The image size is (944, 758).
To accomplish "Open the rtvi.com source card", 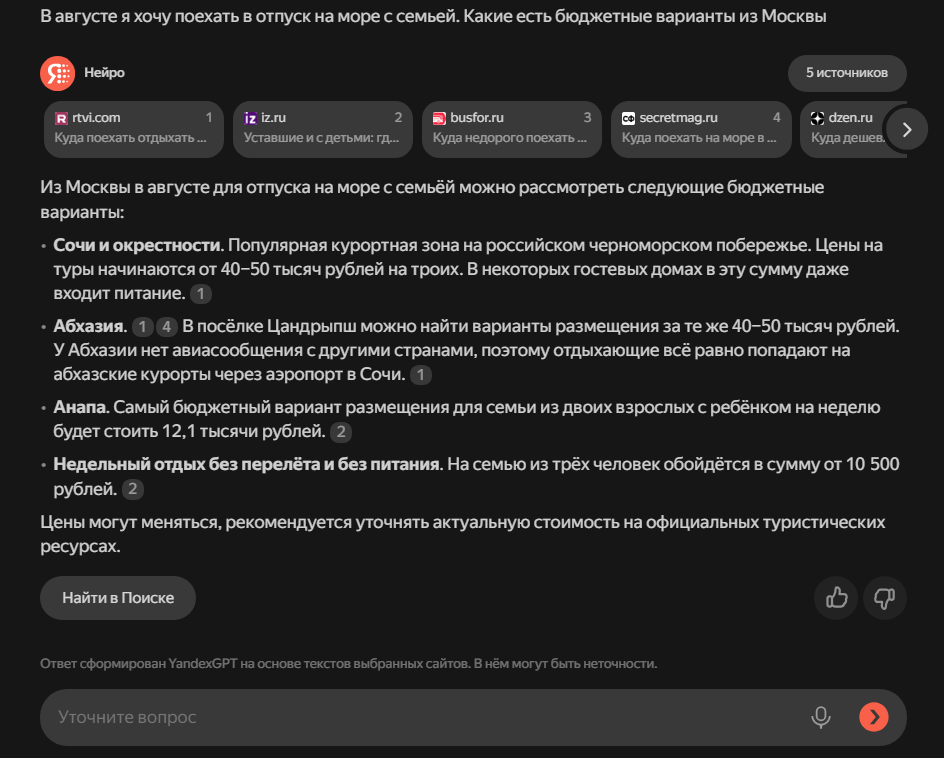I will [x=134, y=128].
